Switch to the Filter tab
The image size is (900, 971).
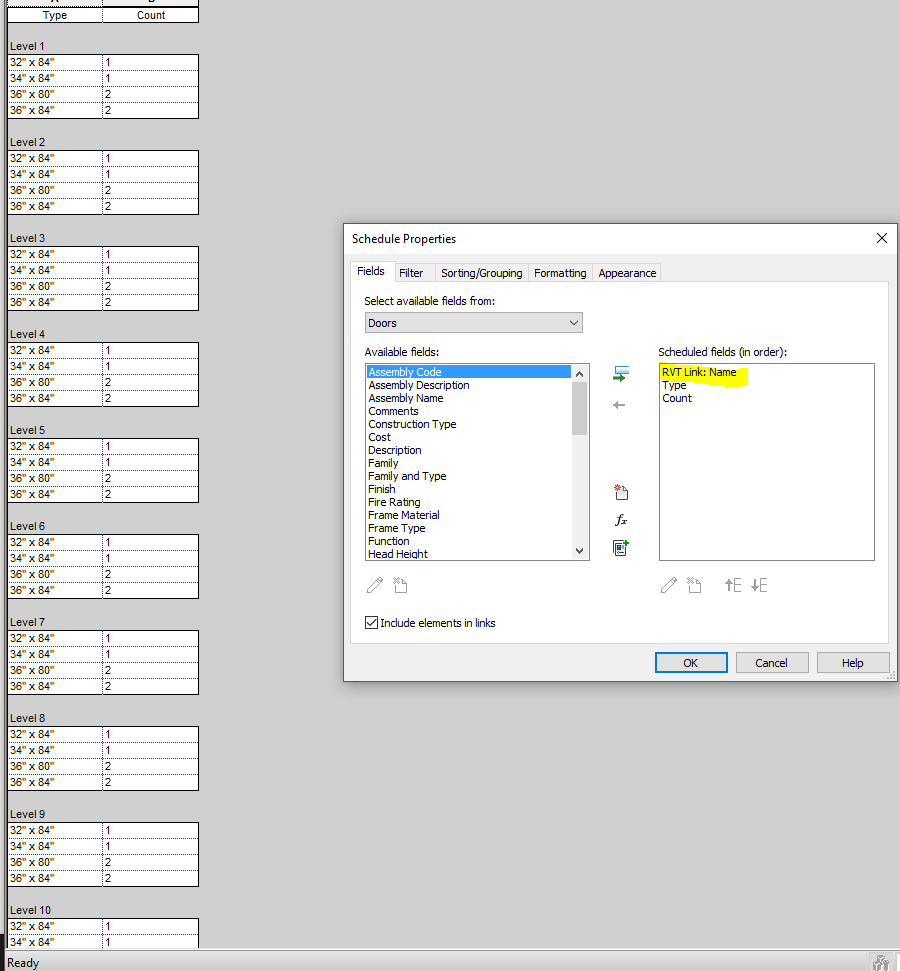point(411,273)
